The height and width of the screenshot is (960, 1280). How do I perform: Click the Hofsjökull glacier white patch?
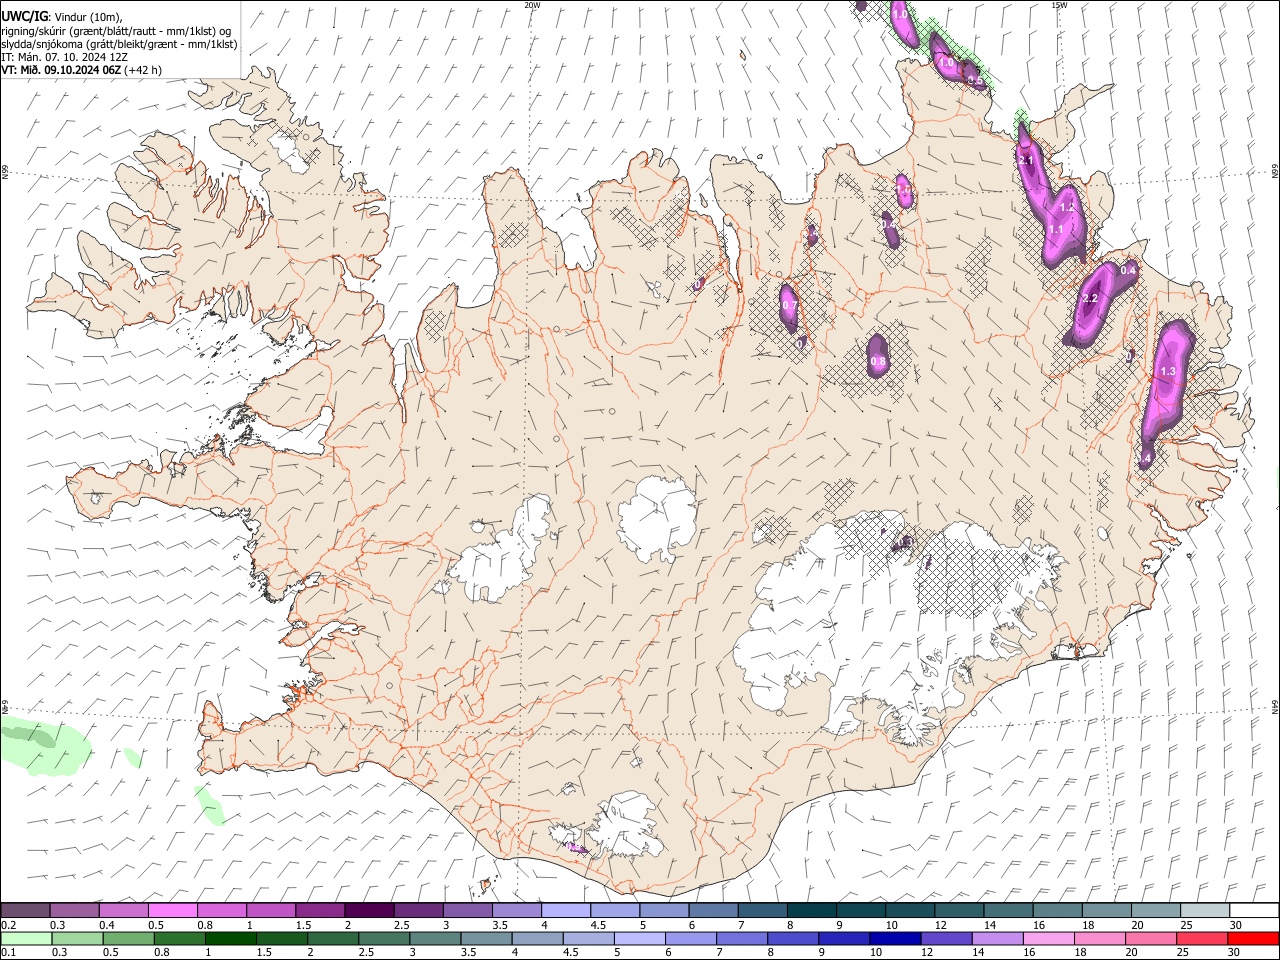657,517
